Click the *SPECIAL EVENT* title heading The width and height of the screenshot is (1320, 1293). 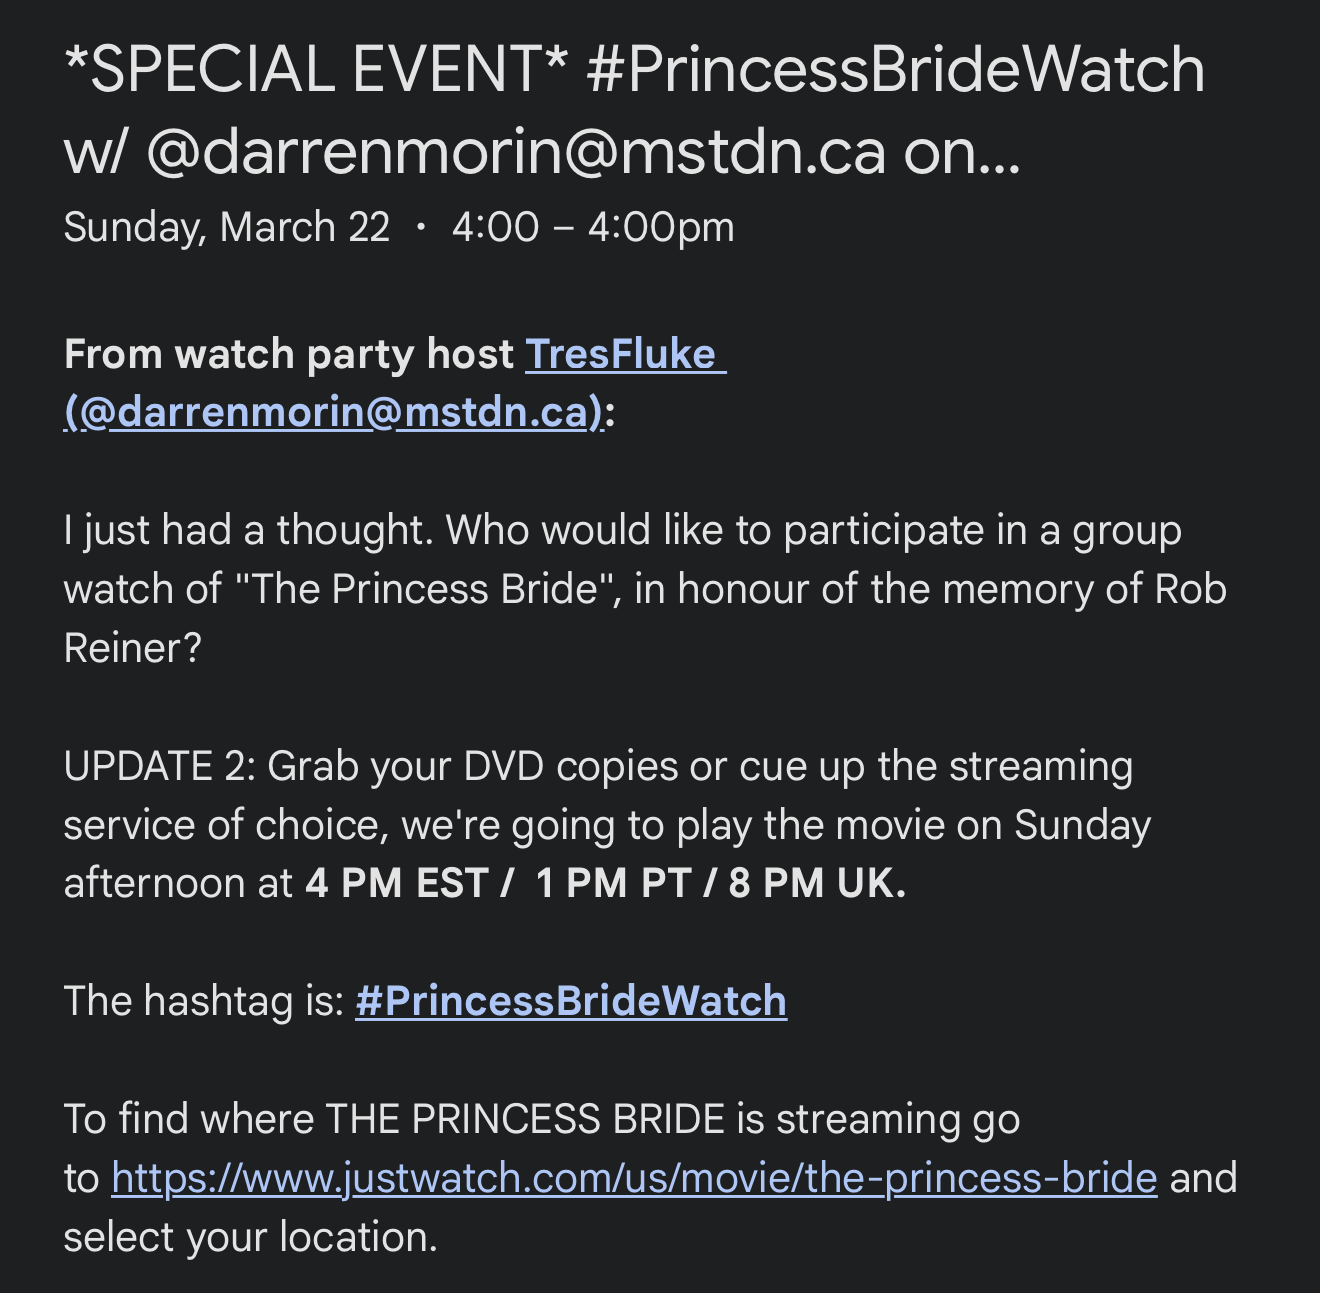coord(315,70)
